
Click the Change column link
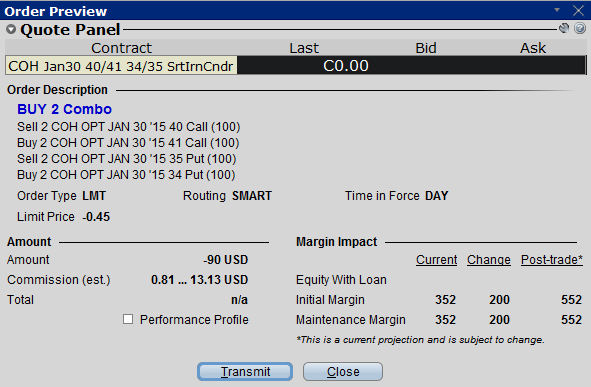(x=489, y=260)
